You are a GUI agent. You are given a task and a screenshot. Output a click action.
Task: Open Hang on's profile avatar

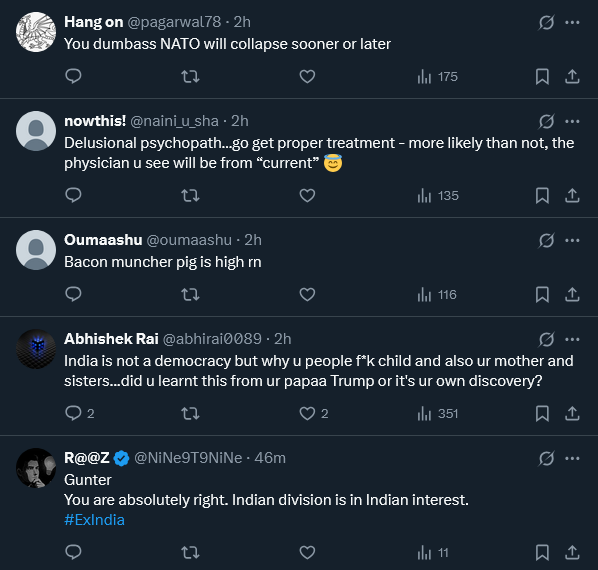click(36, 32)
